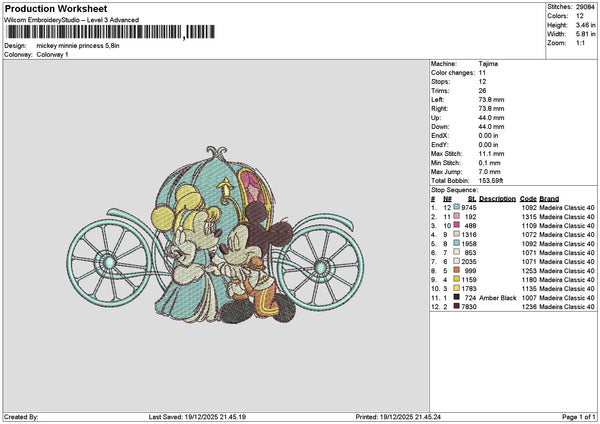600x424 pixels.
Task: Click the Min Stitch value '0.1 mm'
Action: pyautogui.click(x=489, y=163)
